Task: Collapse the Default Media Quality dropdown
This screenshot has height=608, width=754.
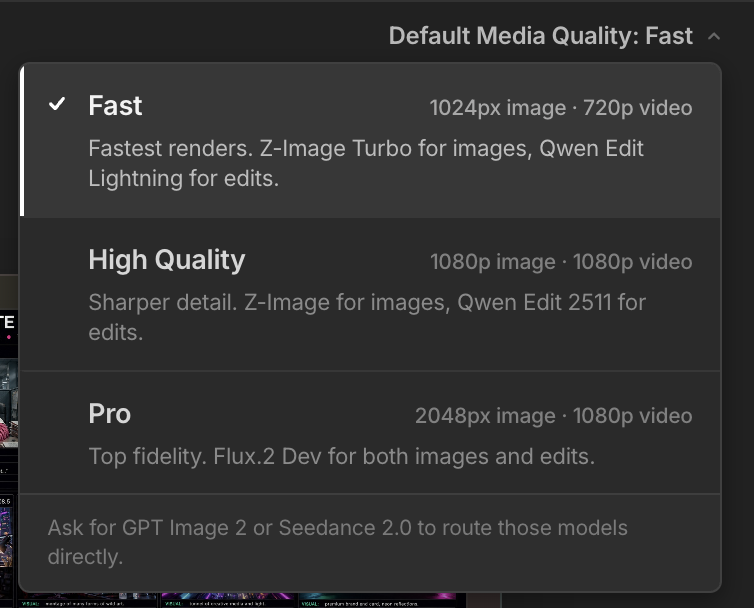Action: [554, 36]
